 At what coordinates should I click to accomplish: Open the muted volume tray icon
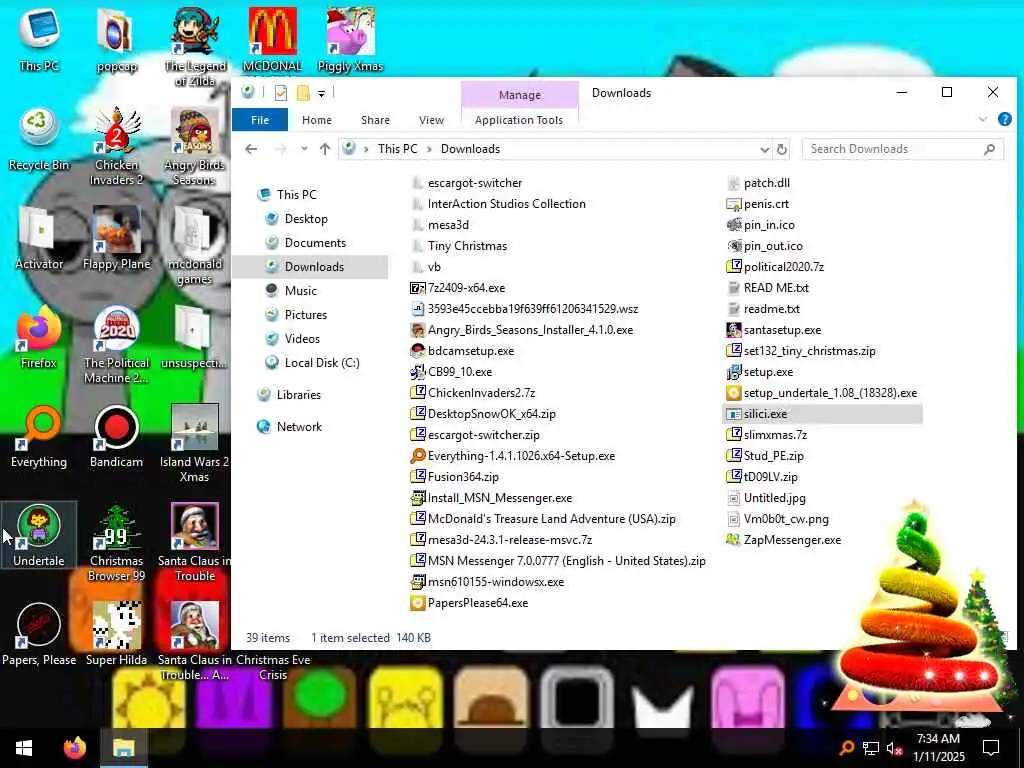click(895, 748)
